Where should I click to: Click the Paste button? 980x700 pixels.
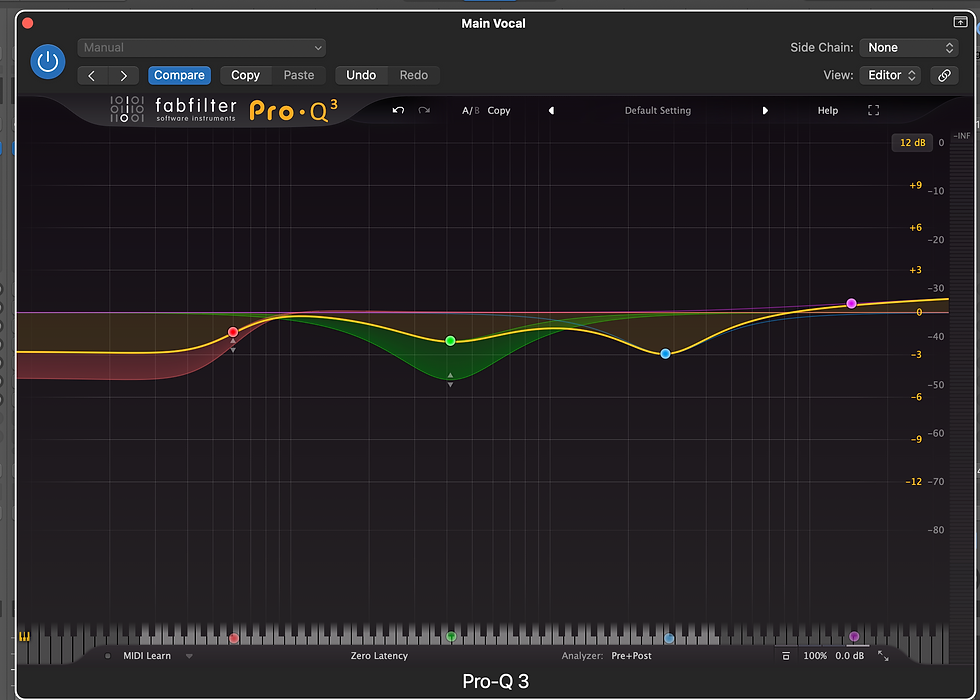(299, 75)
